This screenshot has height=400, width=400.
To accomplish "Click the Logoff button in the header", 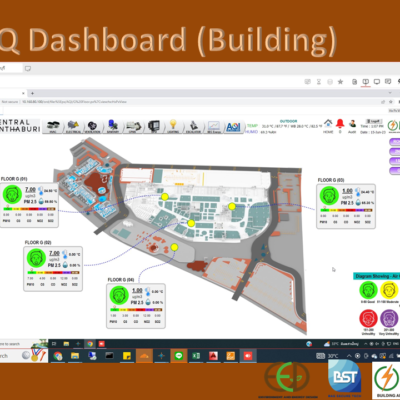I will [x=373, y=121].
